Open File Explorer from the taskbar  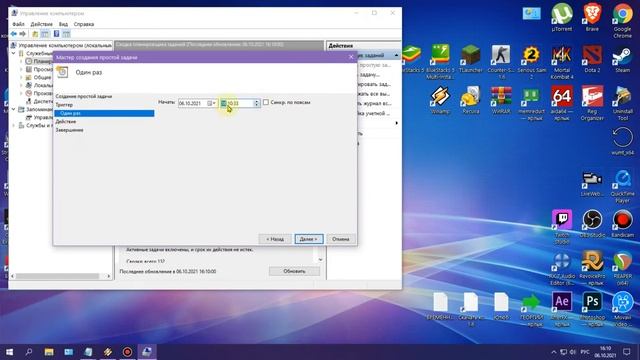point(49,351)
